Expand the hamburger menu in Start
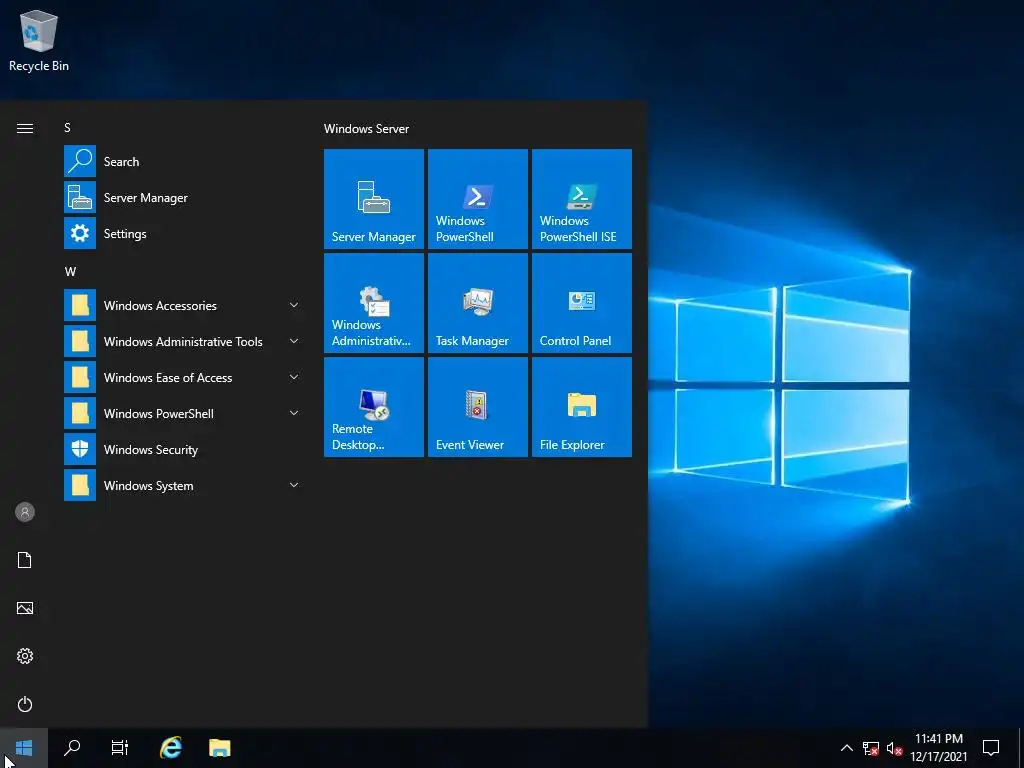 point(25,128)
